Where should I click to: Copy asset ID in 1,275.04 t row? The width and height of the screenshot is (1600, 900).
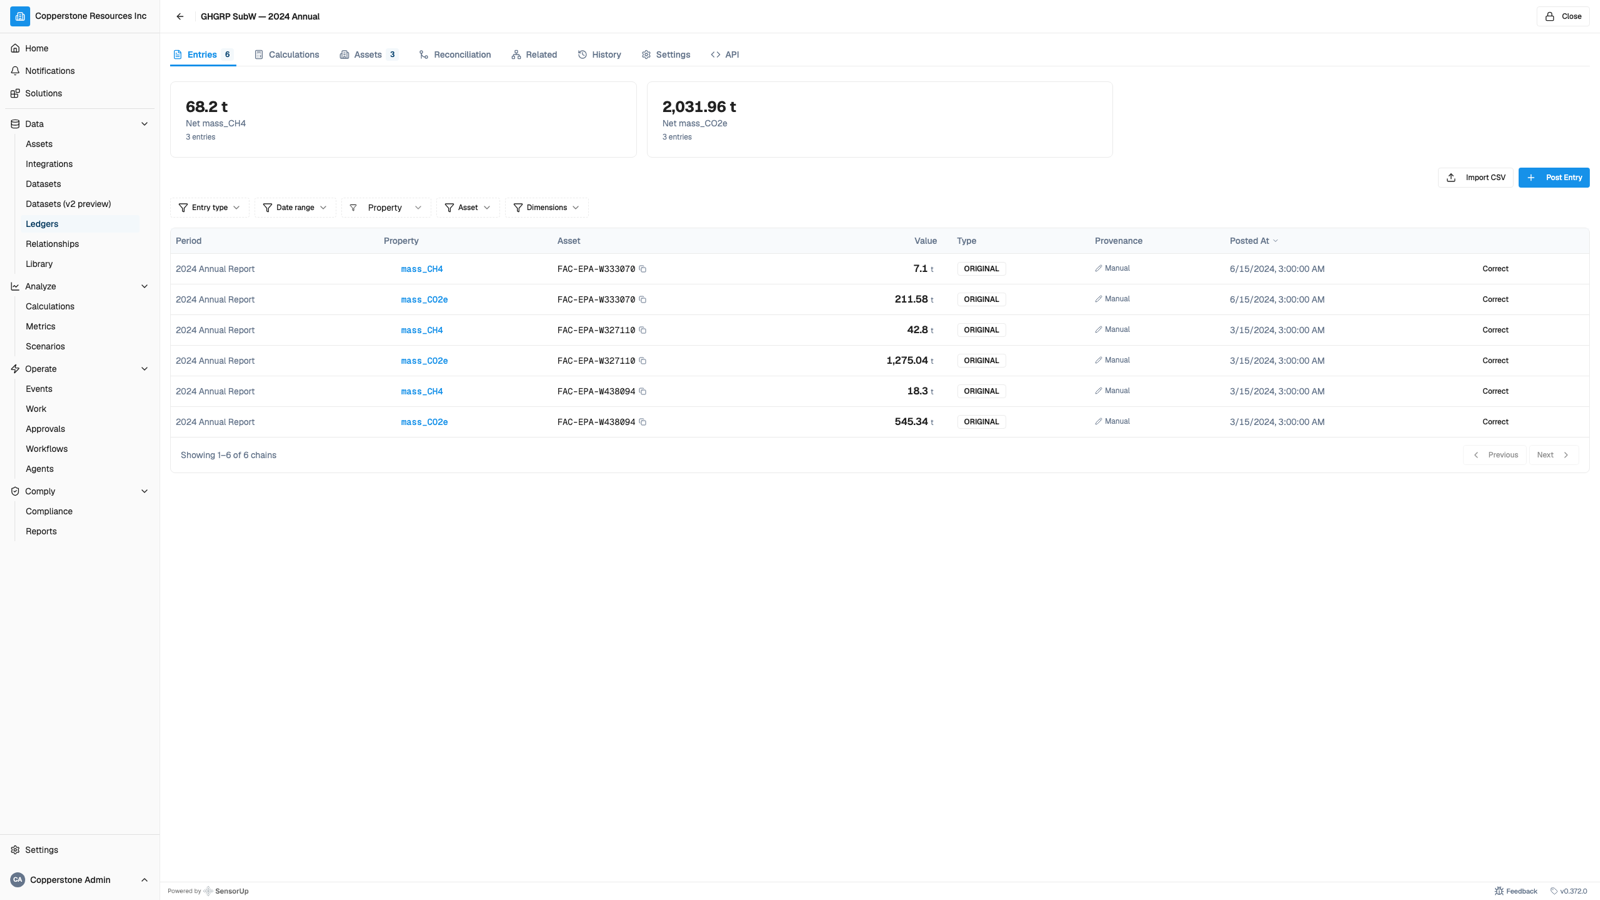tap(643, 361)
